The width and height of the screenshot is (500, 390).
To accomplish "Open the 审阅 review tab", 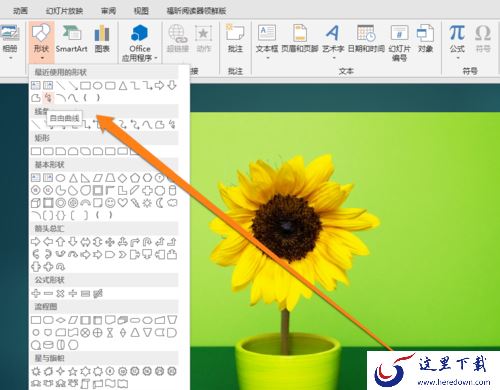I will (108, 11).
